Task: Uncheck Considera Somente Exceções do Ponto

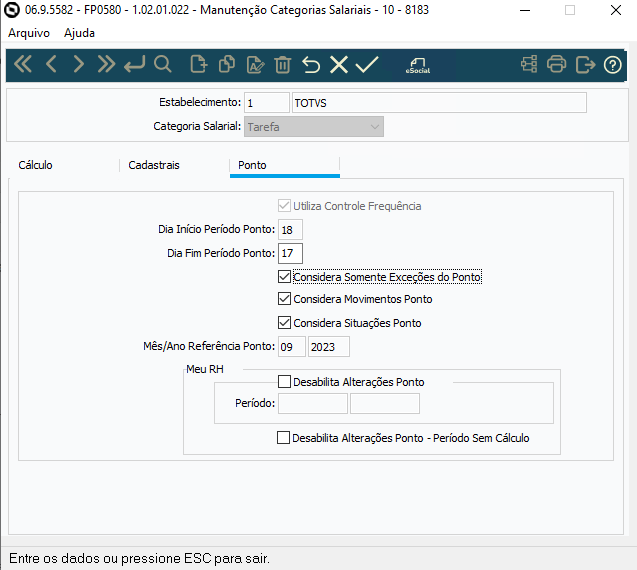Action: pos(284,277)
